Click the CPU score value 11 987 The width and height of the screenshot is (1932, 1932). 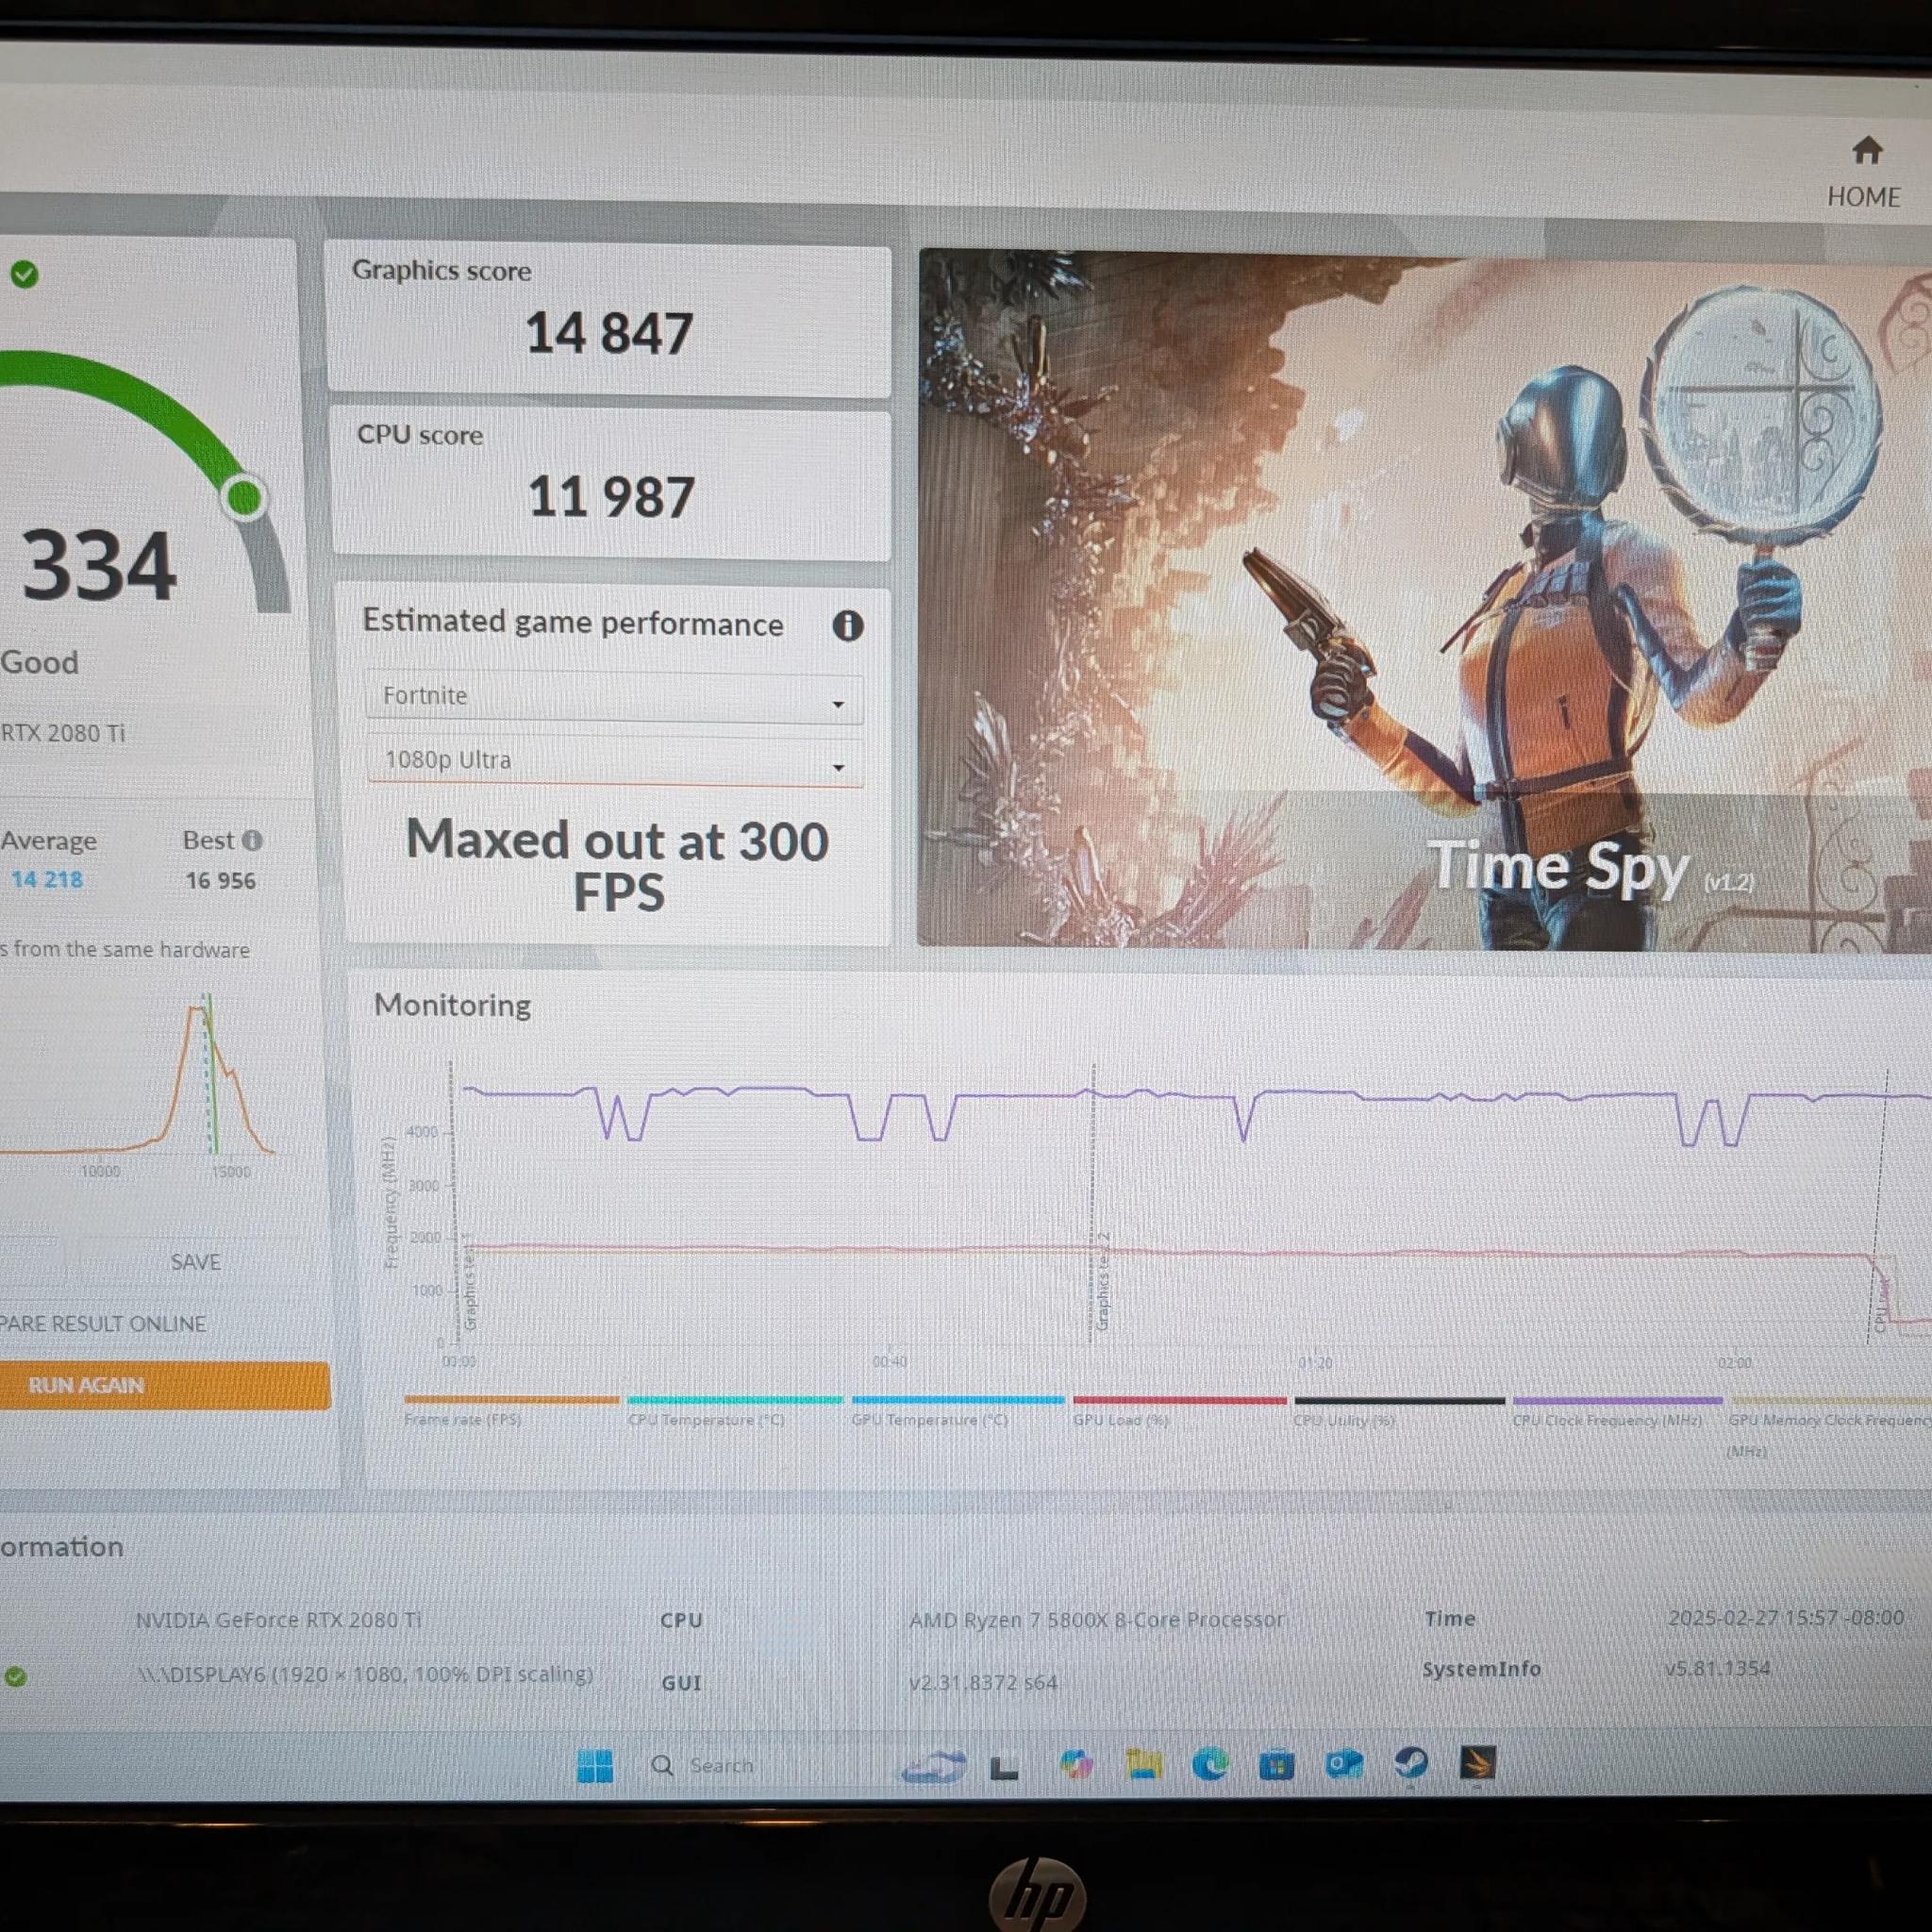[x=611, y=498]
